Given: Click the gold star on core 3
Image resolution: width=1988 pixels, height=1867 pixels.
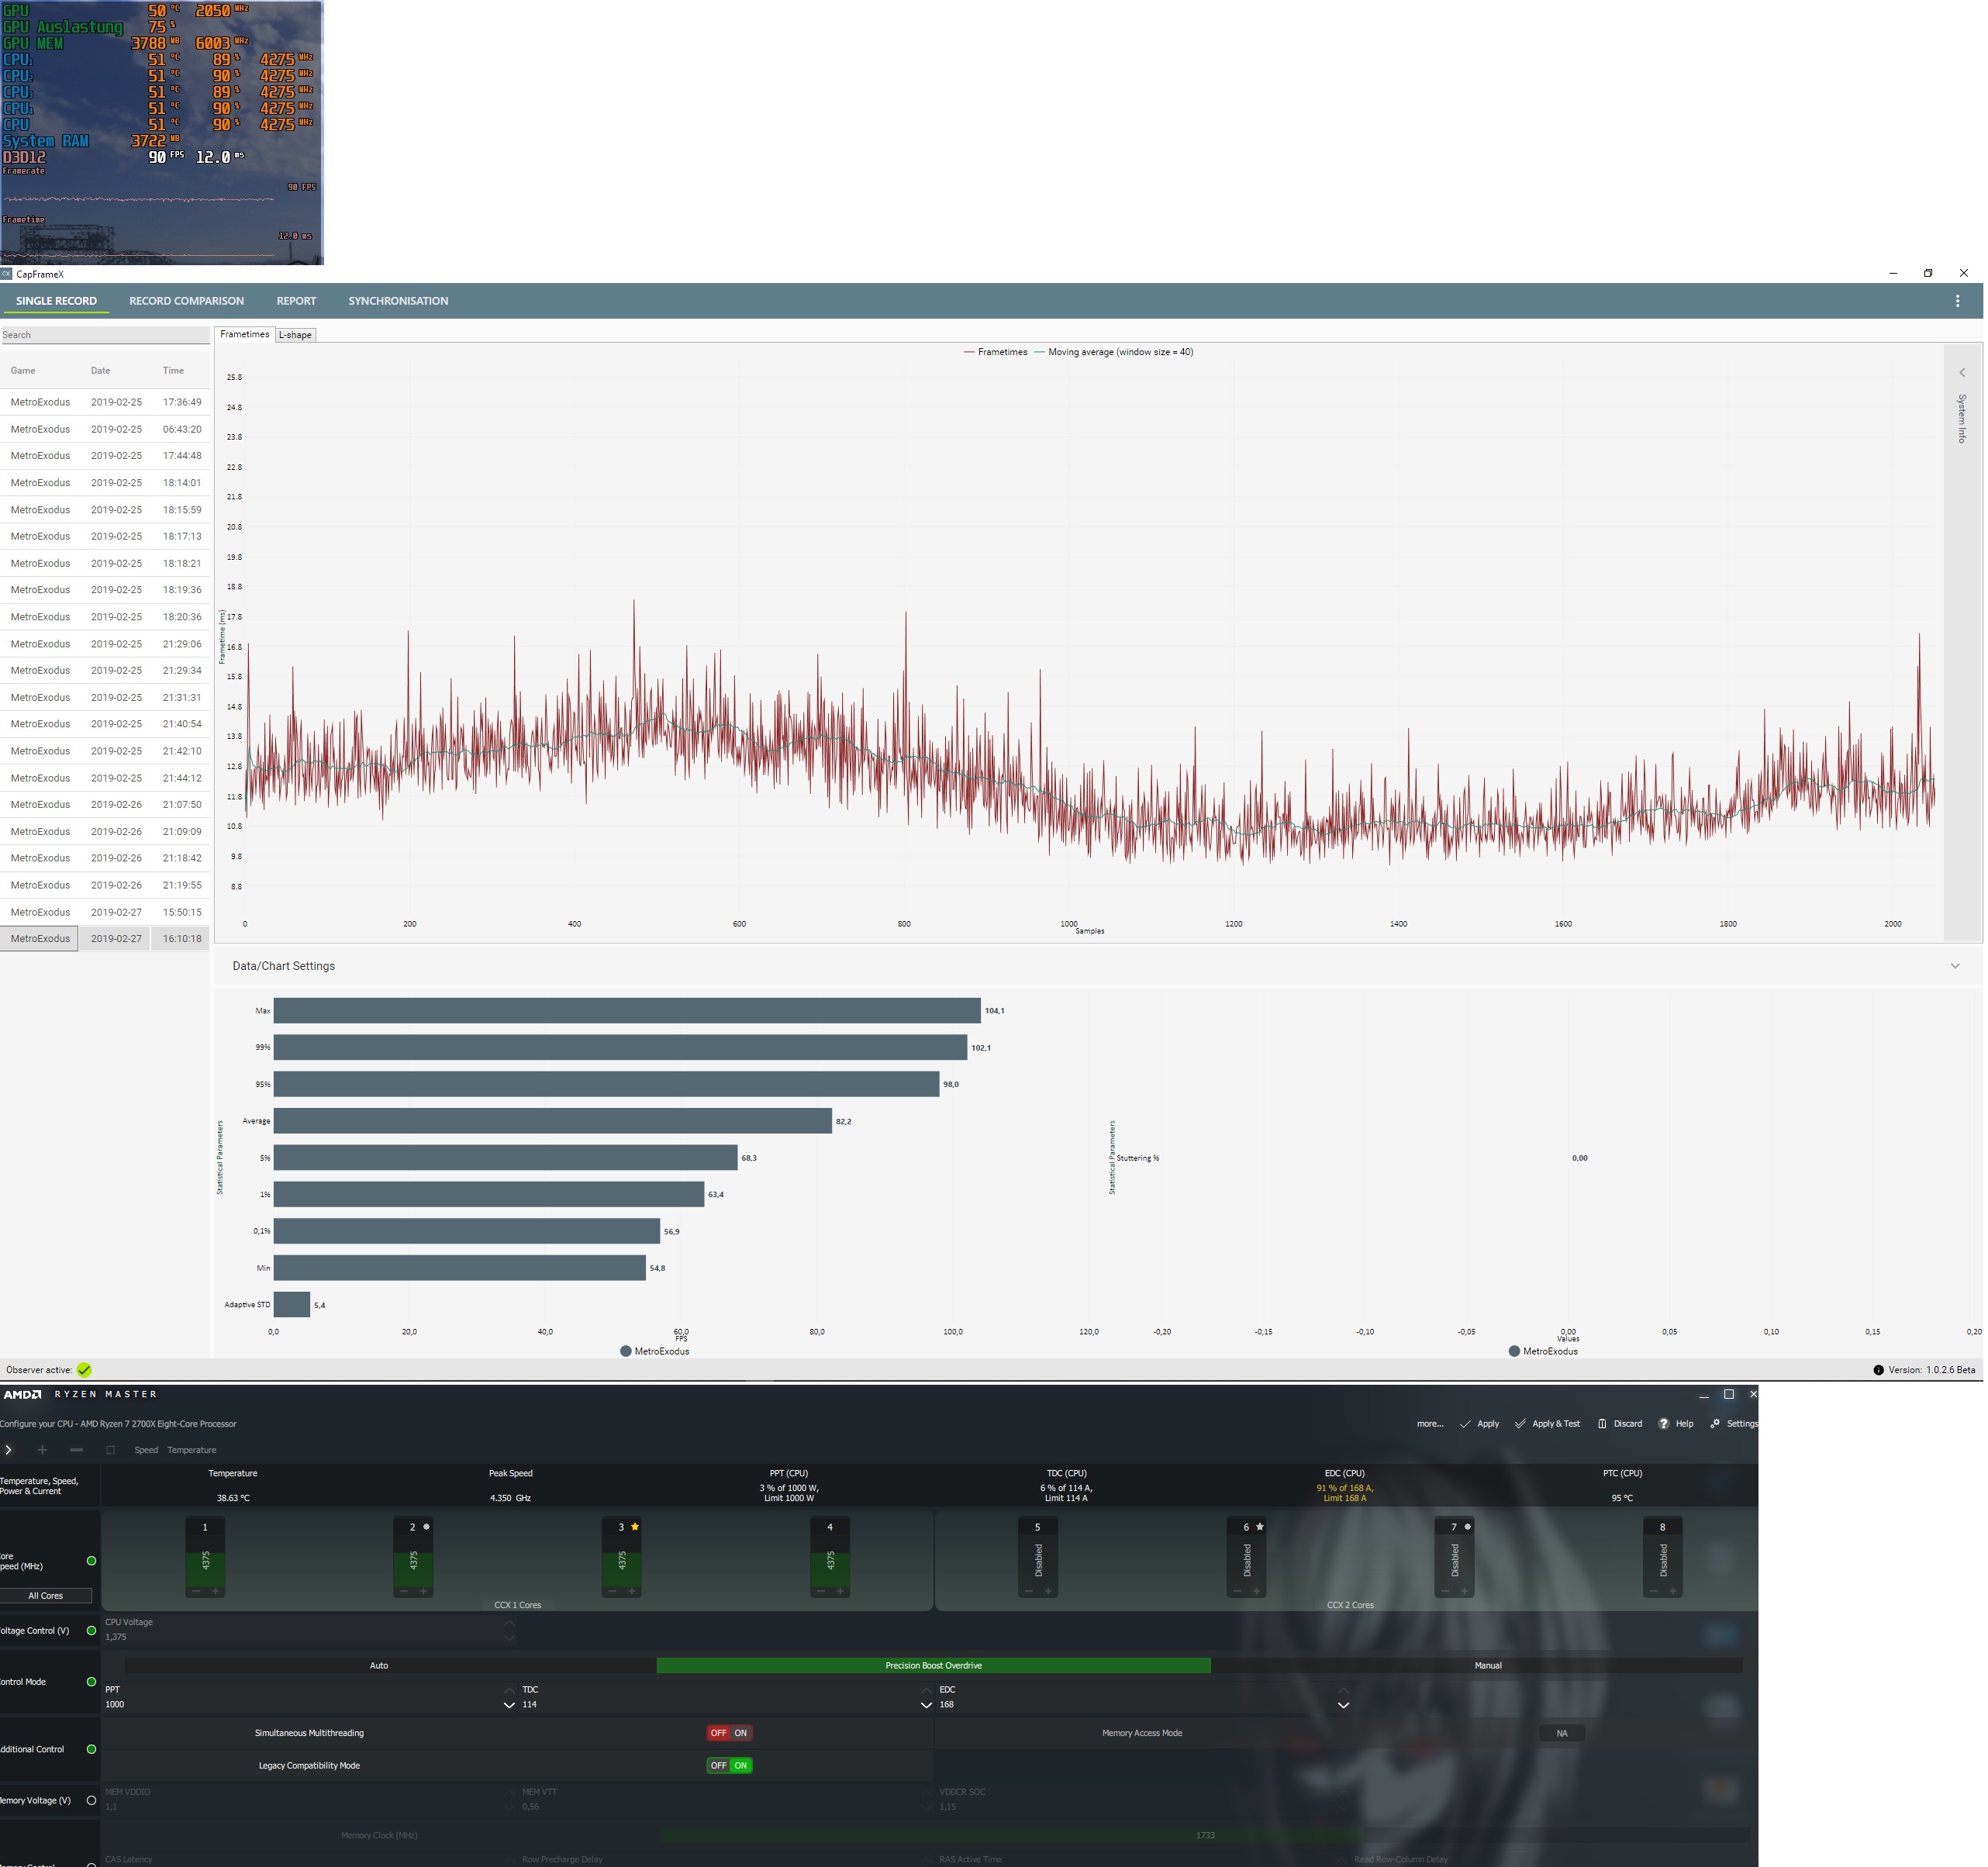Looking at the screenshot, I should click(635, 1527).
